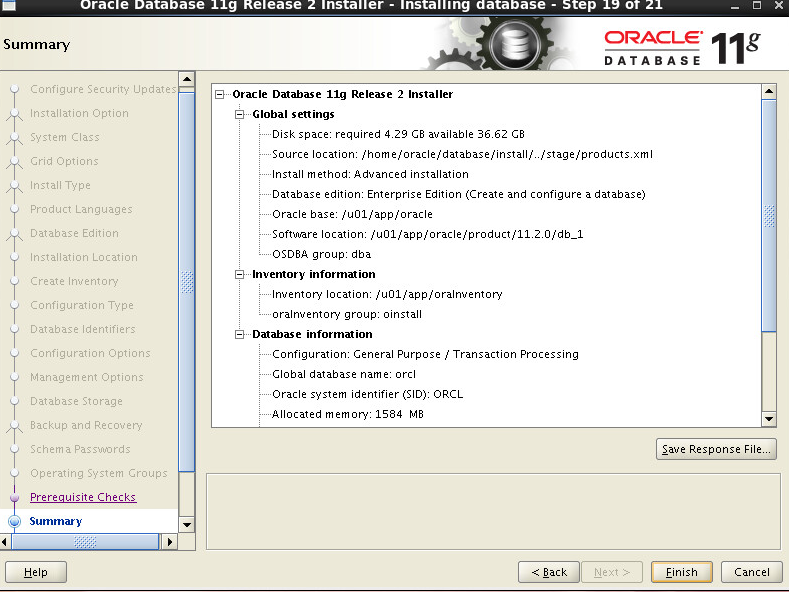
Task: Select Install method: Advanced installation row
Action: pos(370,174)
